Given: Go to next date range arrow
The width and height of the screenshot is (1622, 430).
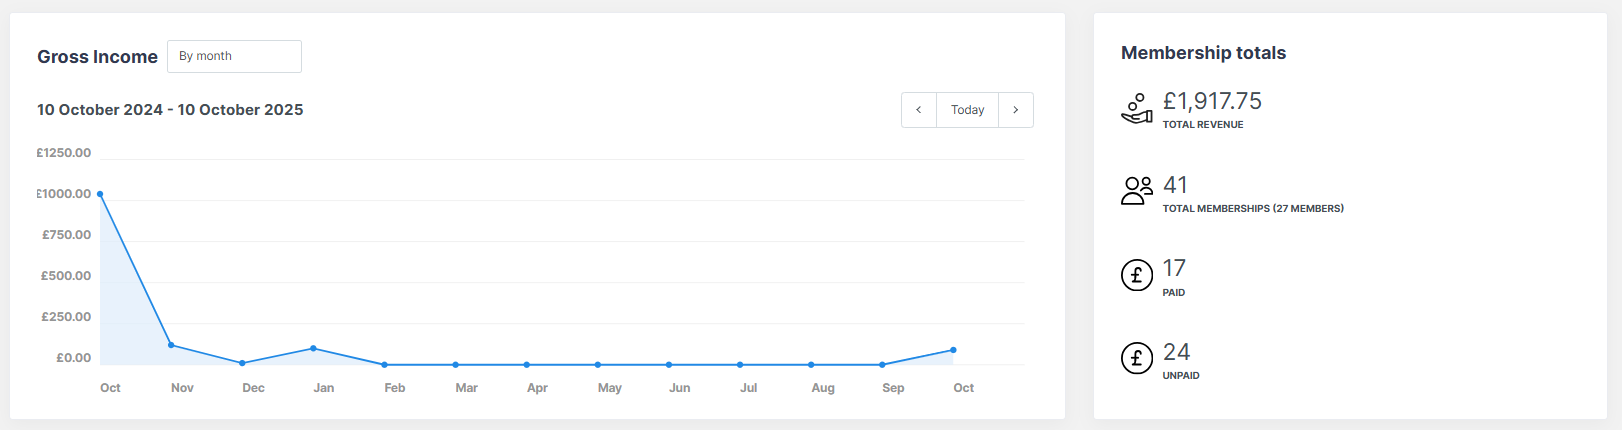Looking at the screenshot, I should pyautogui.click(x=1016, y=110).
